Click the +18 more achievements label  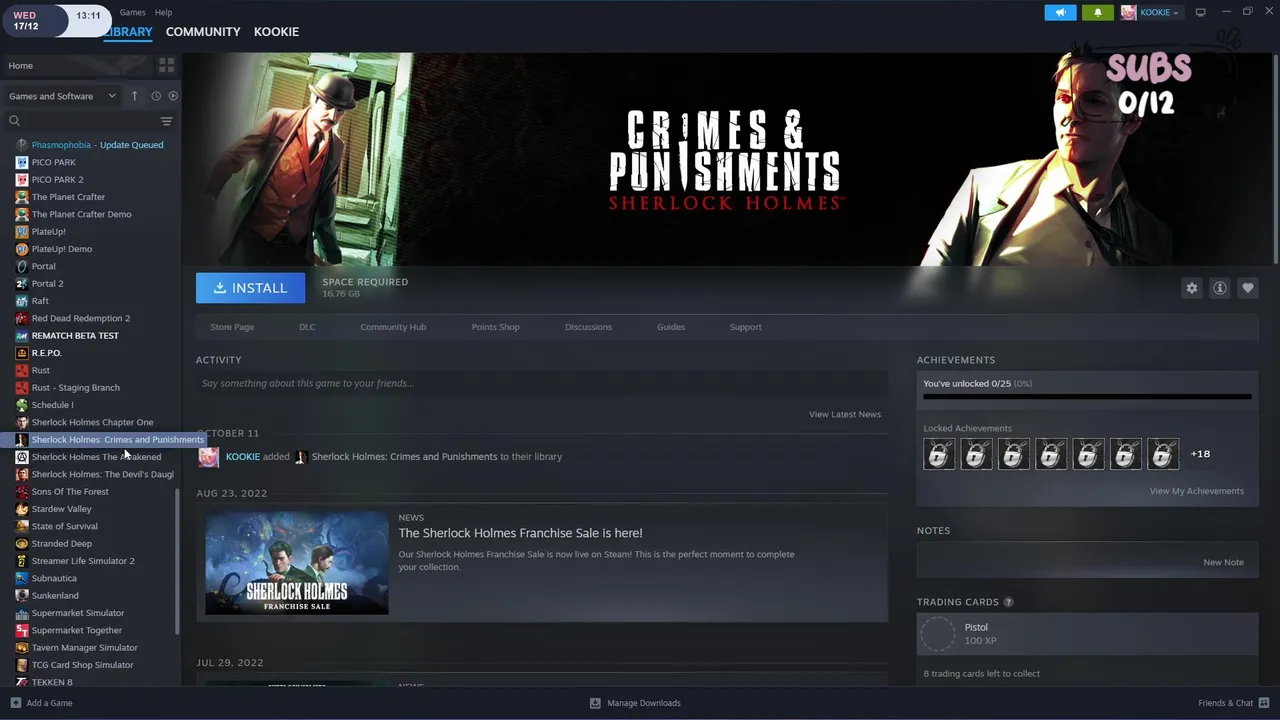[x=1200, y=454]
